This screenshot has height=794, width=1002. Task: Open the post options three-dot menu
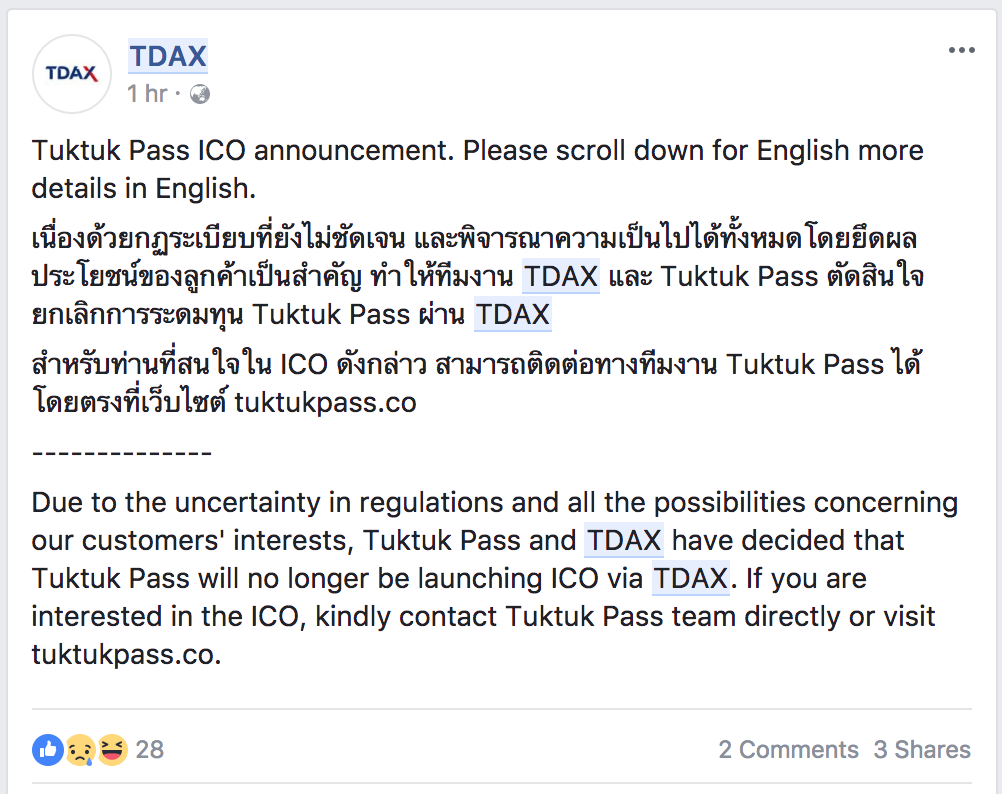click(961, 50)
